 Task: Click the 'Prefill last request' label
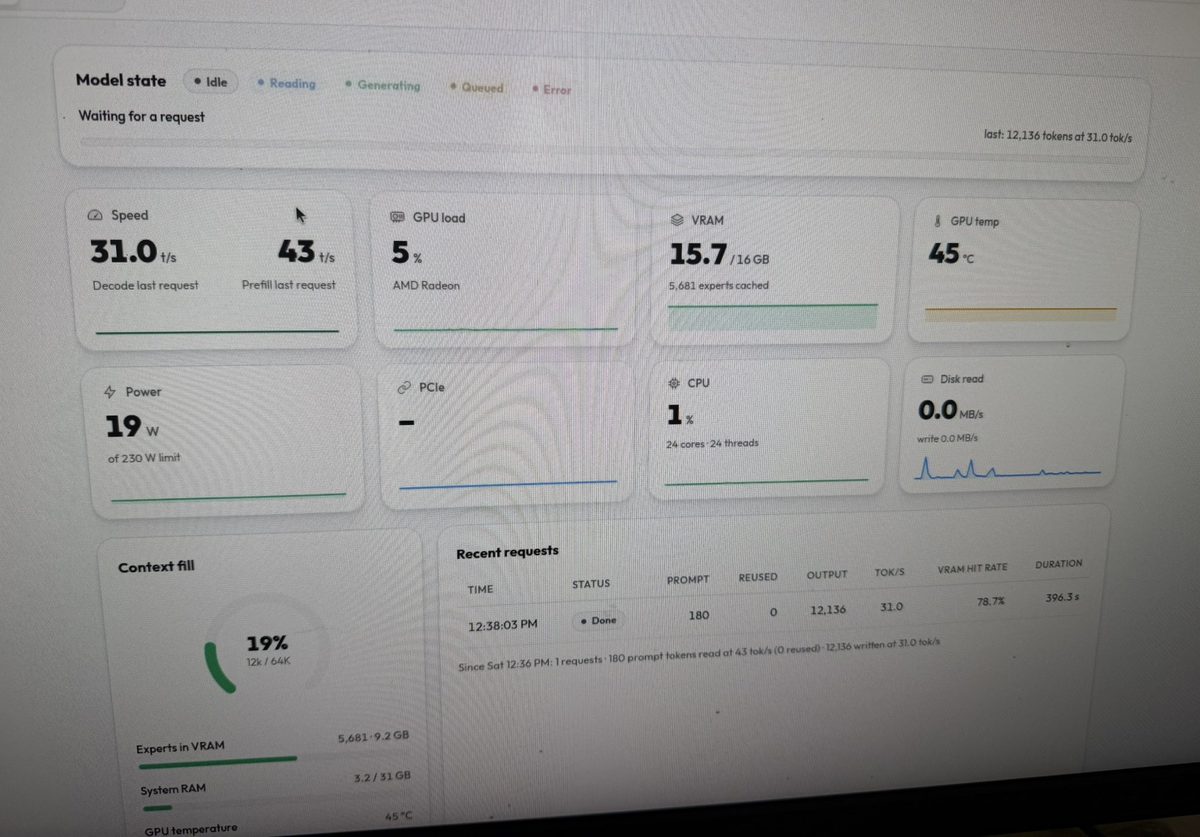pyautogui.click(x=288, y=285)
